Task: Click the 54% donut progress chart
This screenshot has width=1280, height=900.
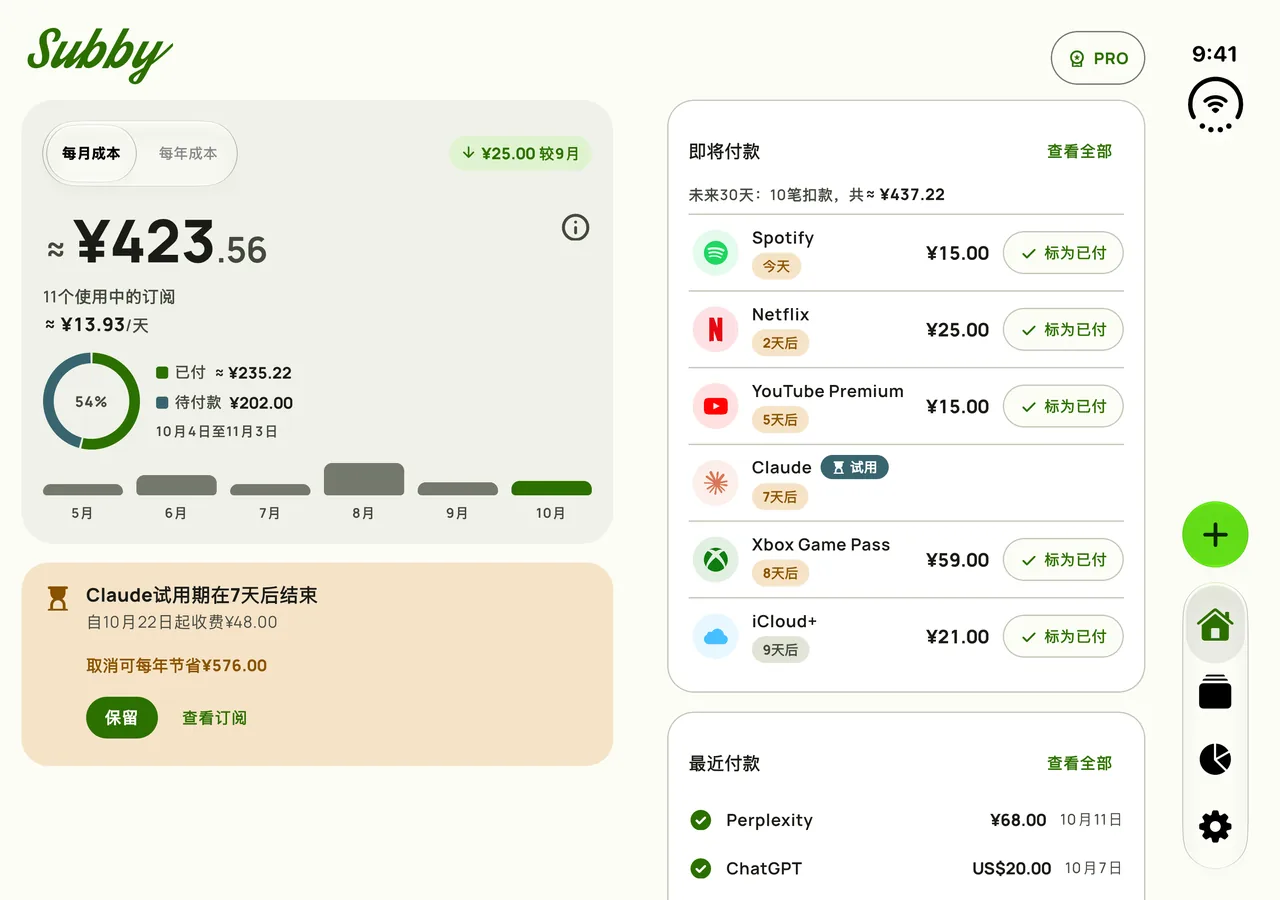Action: pyautogui.click(x=91, y=401)
